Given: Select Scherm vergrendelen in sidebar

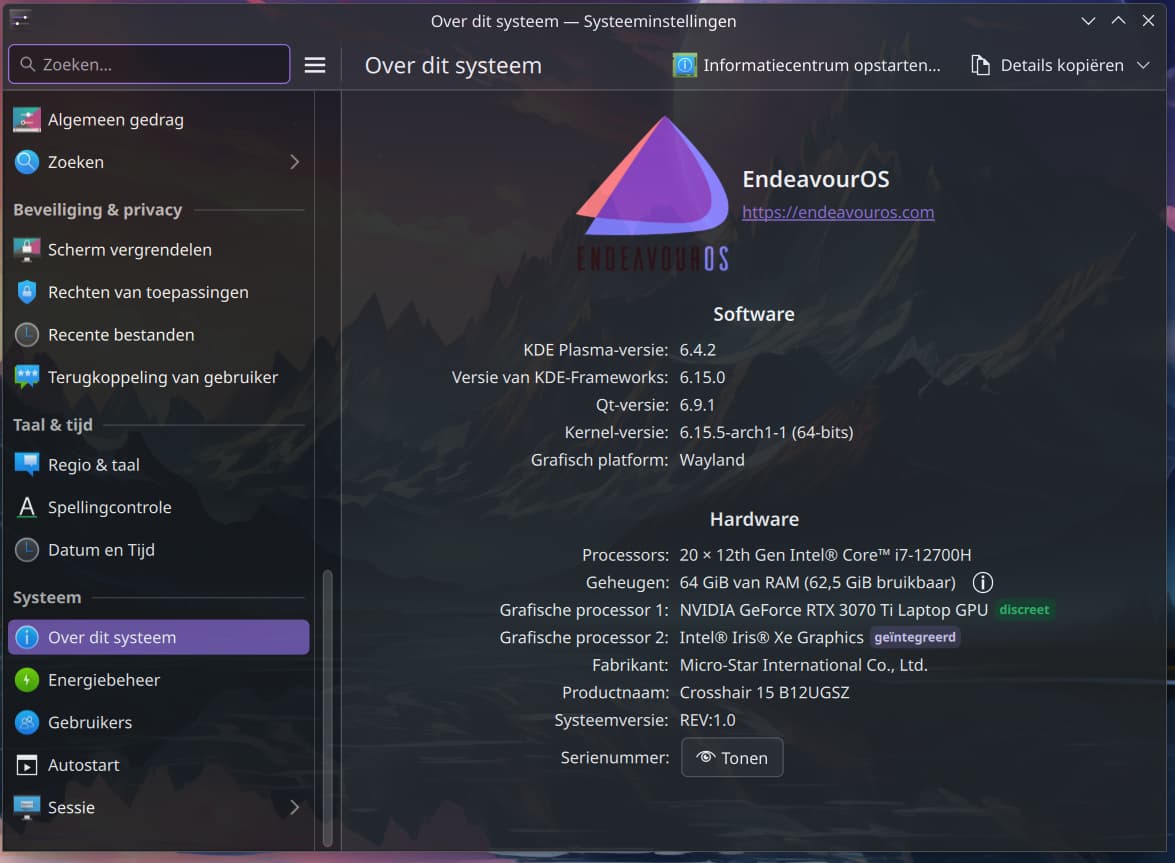Looking at the screenshot, I should coord(158,249).
